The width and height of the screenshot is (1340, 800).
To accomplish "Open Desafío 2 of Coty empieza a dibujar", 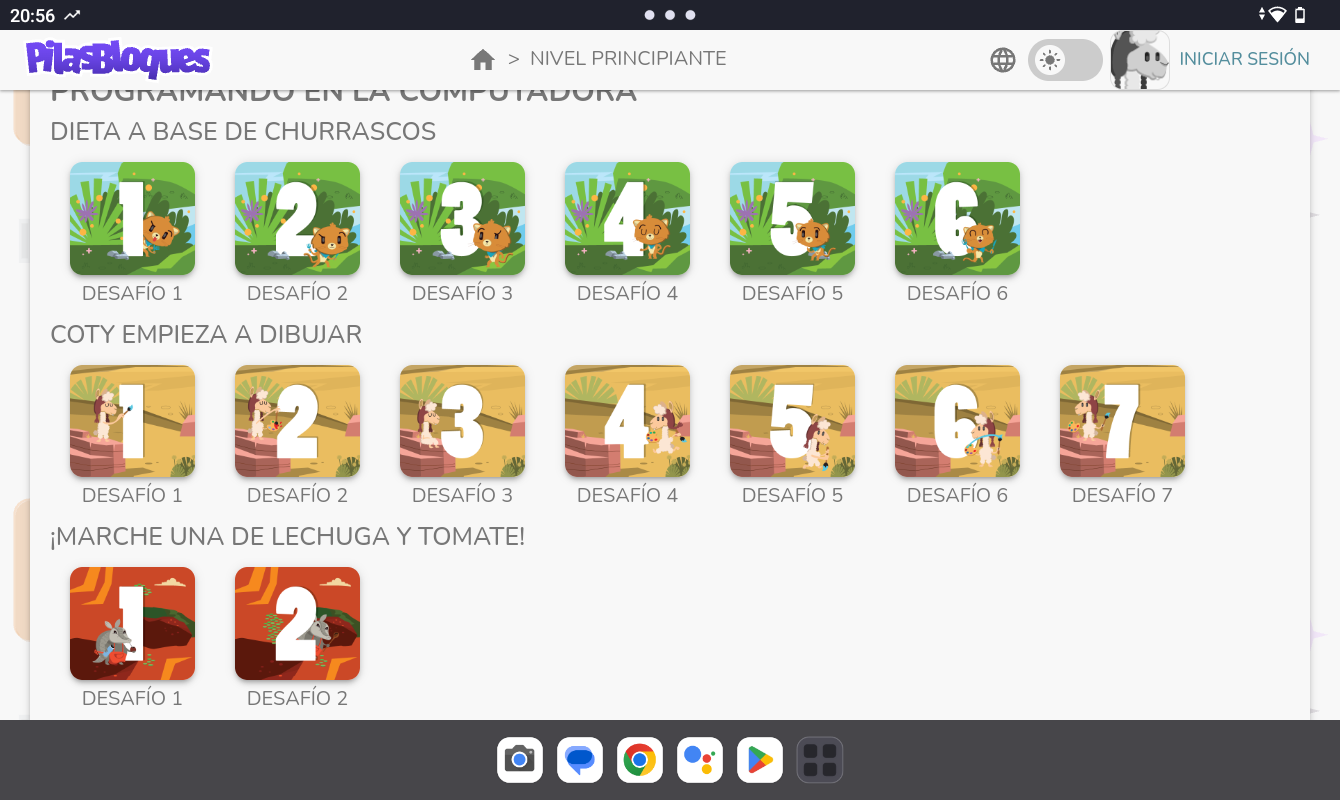I will (297, 421).
